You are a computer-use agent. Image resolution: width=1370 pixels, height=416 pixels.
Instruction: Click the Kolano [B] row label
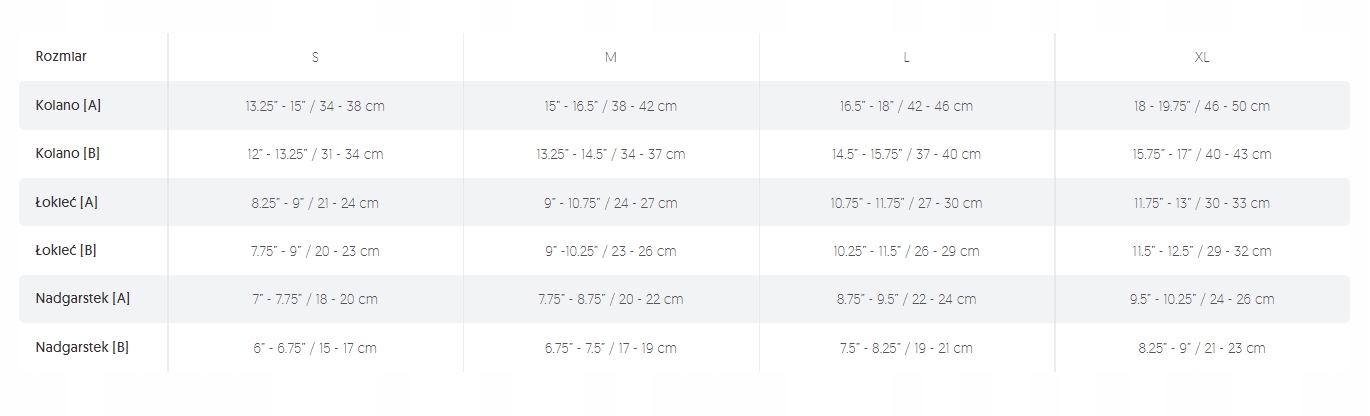(x=68, y=154)
